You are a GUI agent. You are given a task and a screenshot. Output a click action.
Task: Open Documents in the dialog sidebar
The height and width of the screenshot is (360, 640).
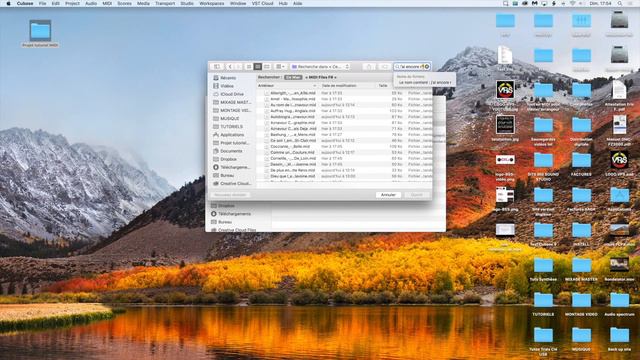pos(228,151)
